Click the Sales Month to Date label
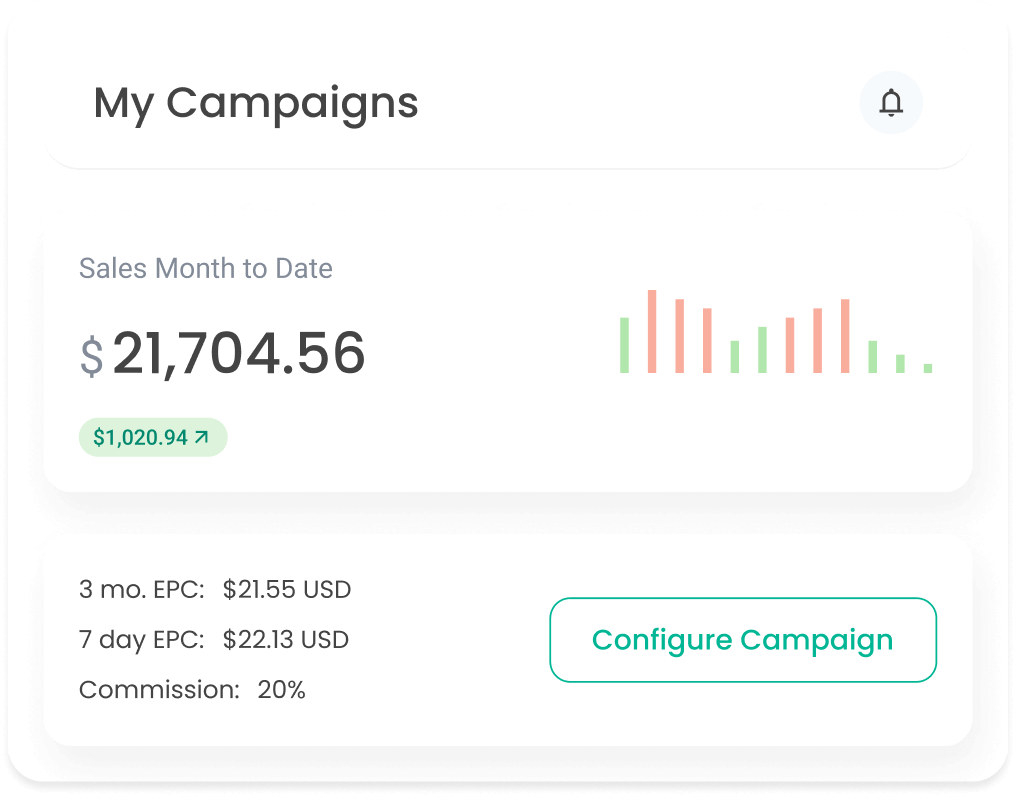Image resolution: width=1023 pixels, height=810 pixels. [x=206, y=268]
